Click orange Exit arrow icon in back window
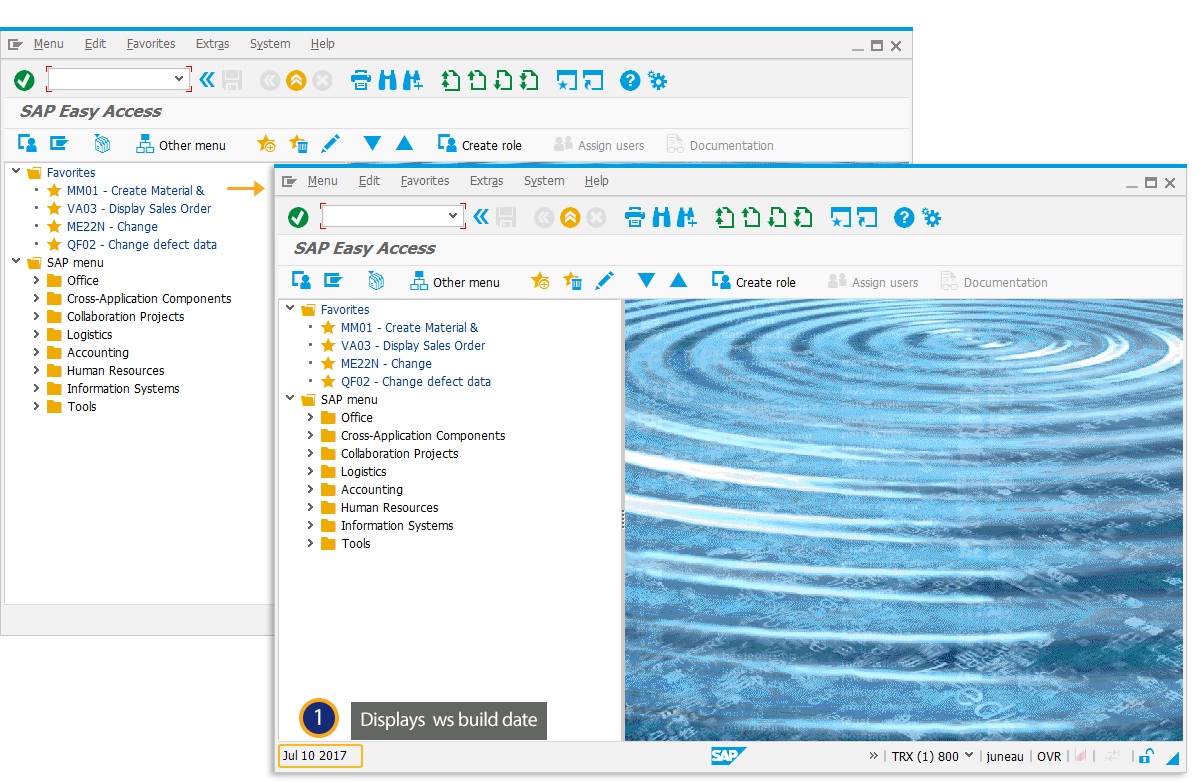Viewport: 1200px width, 782px height. (x=296, y=80)
